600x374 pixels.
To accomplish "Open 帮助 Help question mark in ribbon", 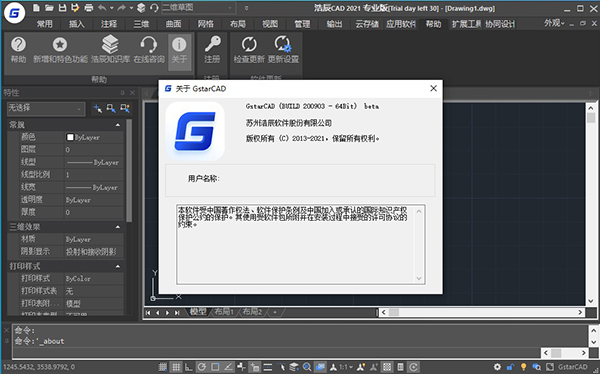I will 18,49.
